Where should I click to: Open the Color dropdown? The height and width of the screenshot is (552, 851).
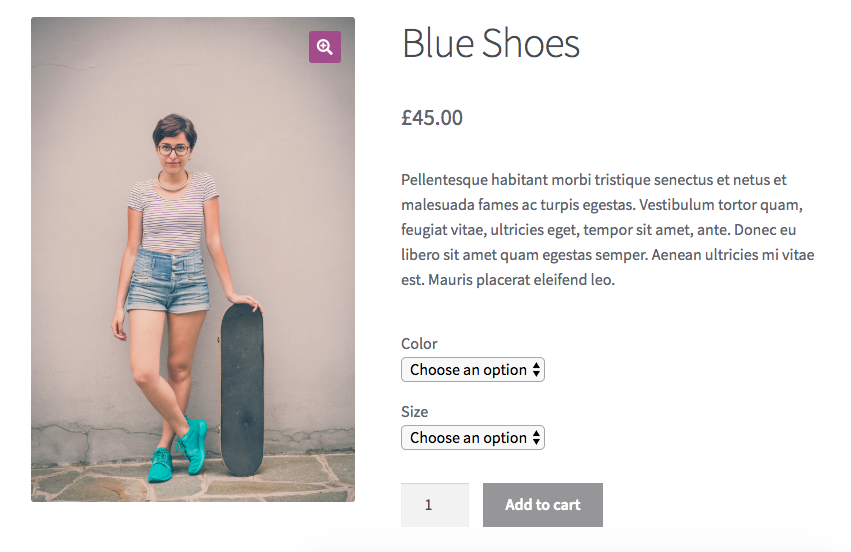(x=473, y=370)
